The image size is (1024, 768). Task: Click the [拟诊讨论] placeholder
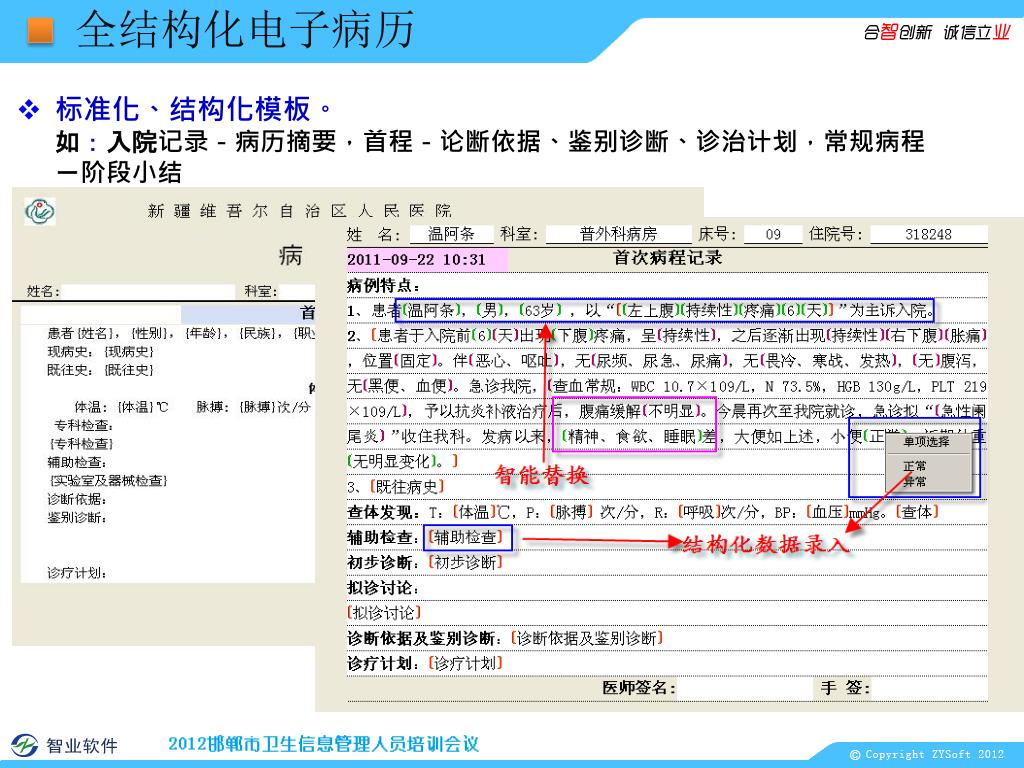coord(384,613)
